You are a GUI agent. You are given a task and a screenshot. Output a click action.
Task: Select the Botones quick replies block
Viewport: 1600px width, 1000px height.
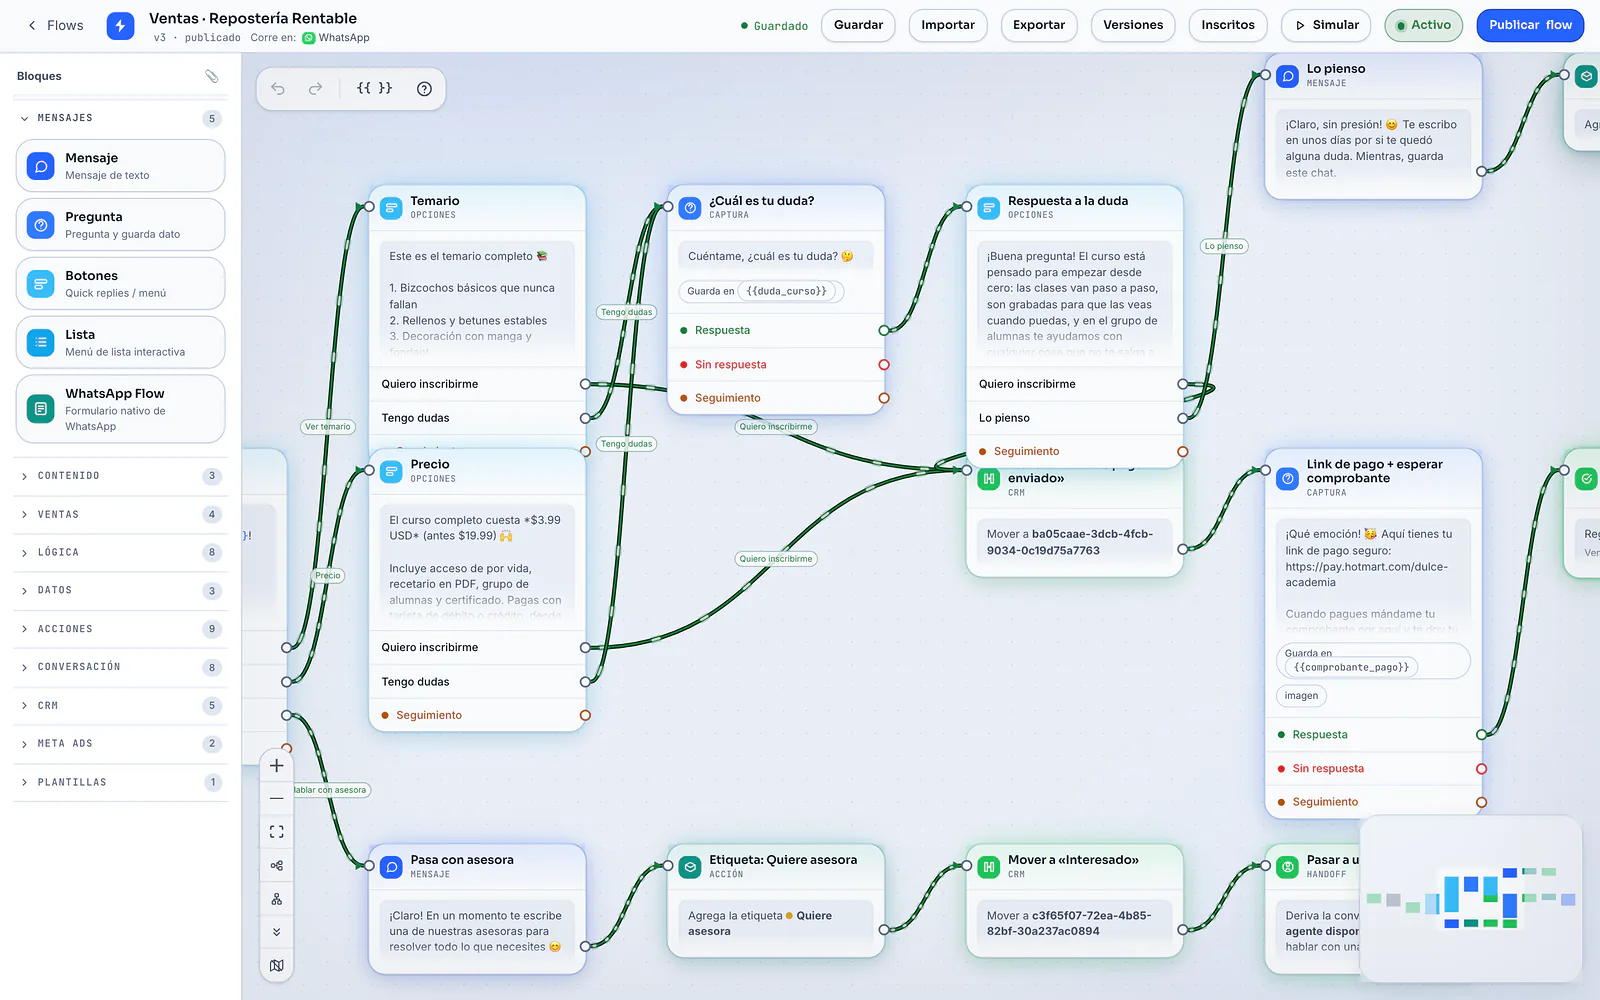pyautogui.click(x=120, y=283)
